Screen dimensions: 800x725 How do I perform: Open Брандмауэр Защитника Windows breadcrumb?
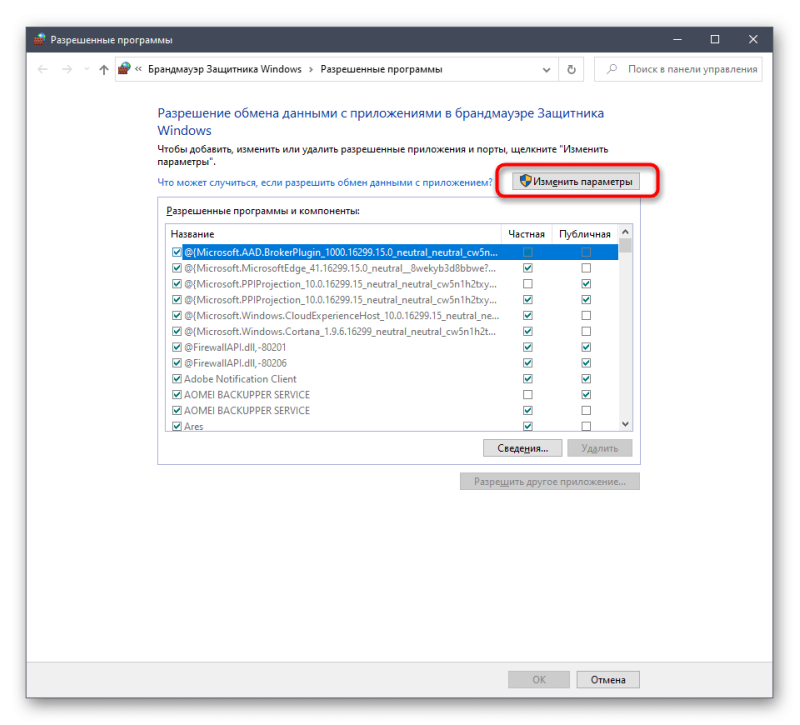224,69
